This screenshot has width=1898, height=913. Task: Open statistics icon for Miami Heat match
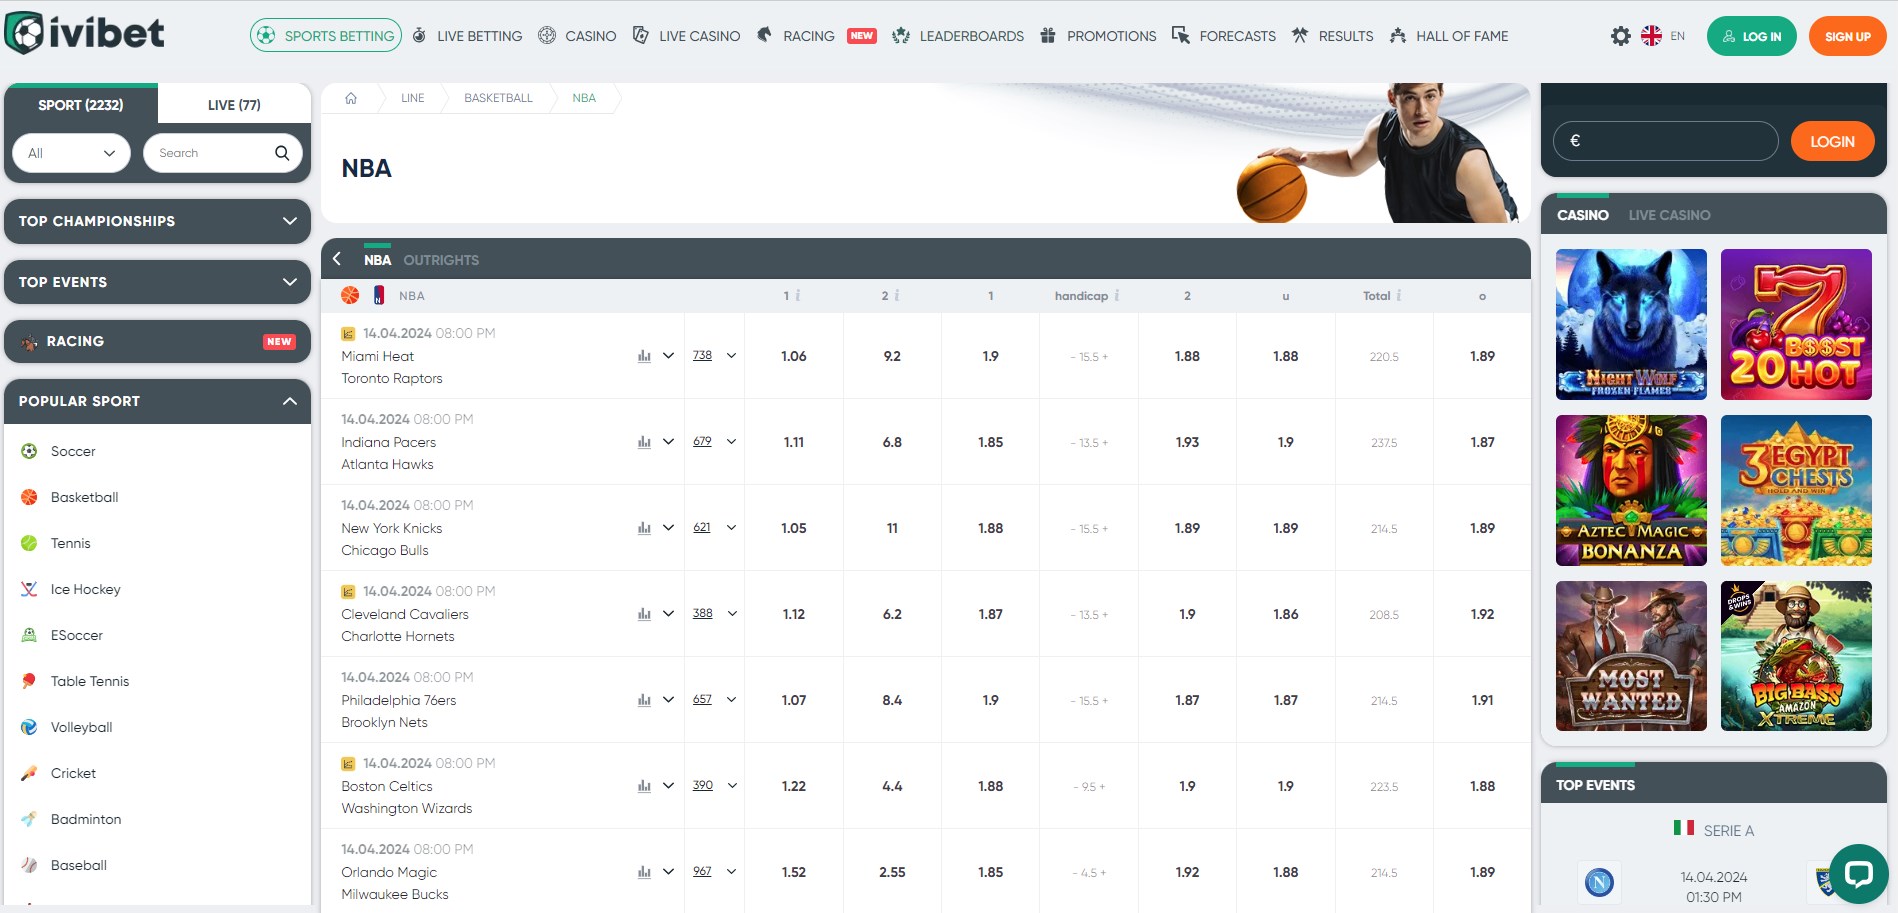coord(644,356)
